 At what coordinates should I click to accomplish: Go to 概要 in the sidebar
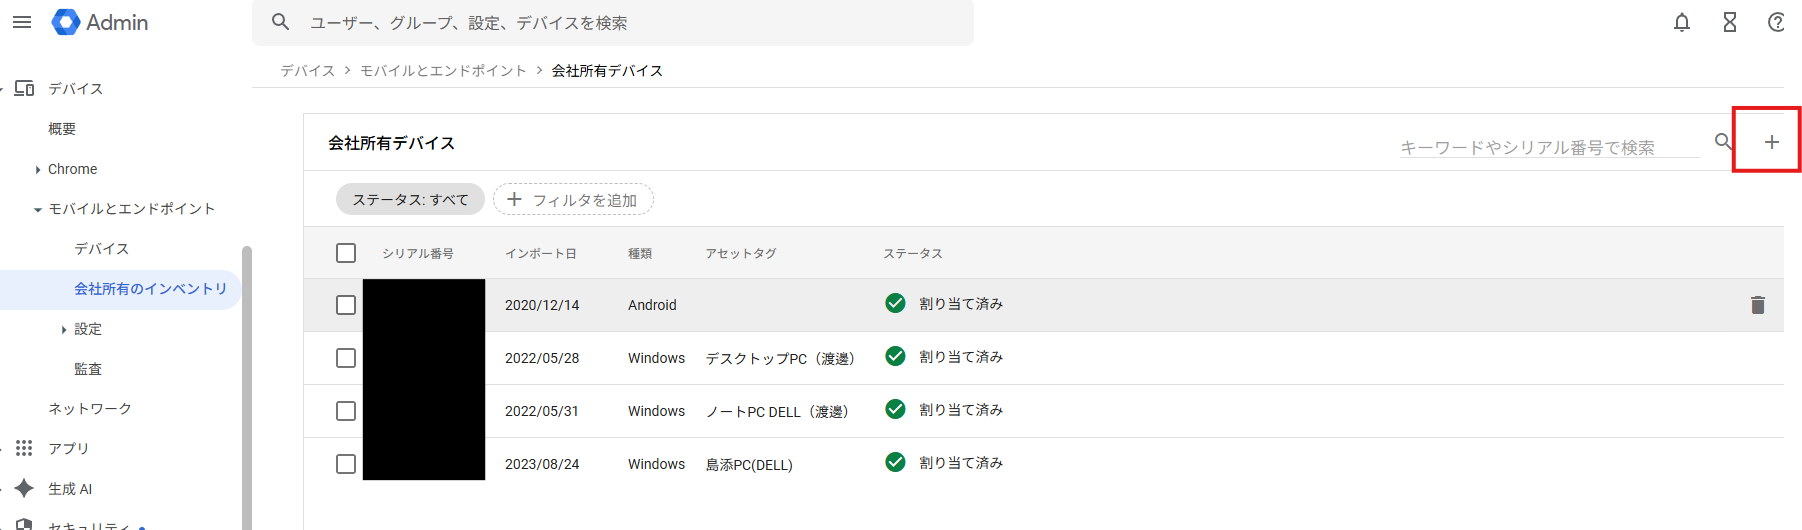coord(62,129)
